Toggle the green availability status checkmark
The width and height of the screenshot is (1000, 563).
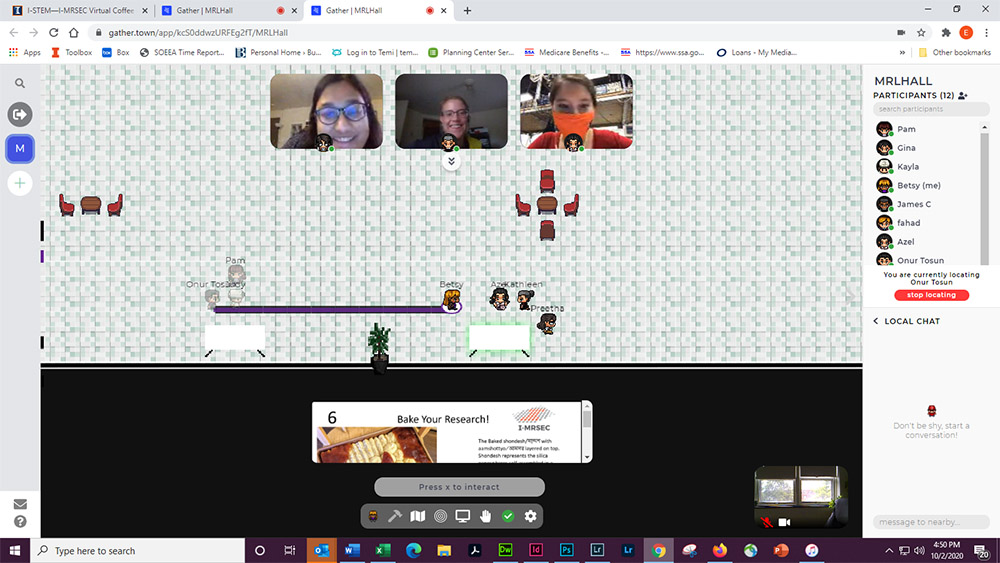[508, 516]
